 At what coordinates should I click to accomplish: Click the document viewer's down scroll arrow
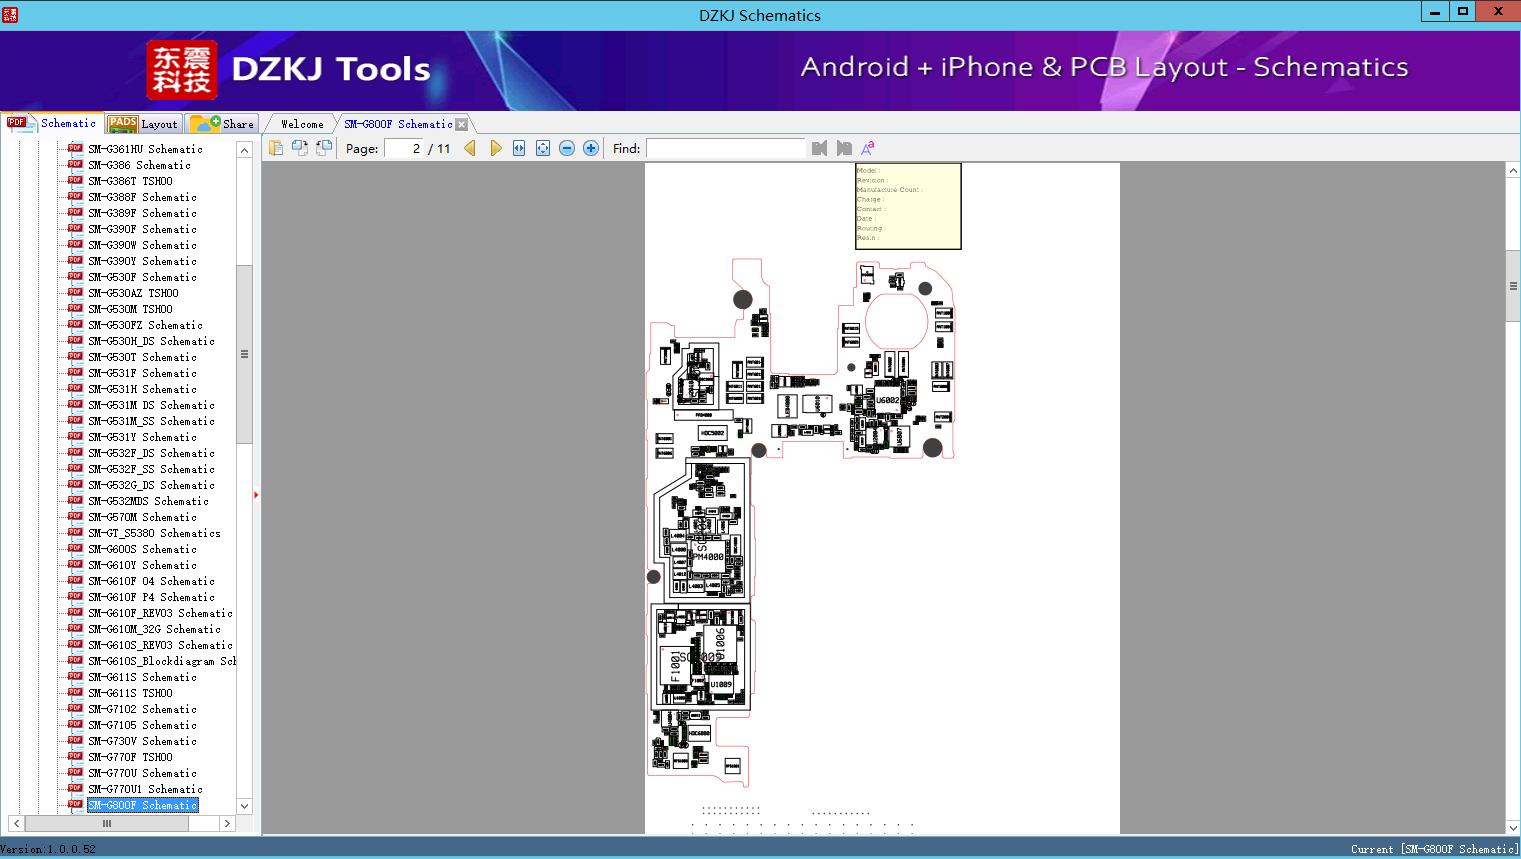point(1513,827)
